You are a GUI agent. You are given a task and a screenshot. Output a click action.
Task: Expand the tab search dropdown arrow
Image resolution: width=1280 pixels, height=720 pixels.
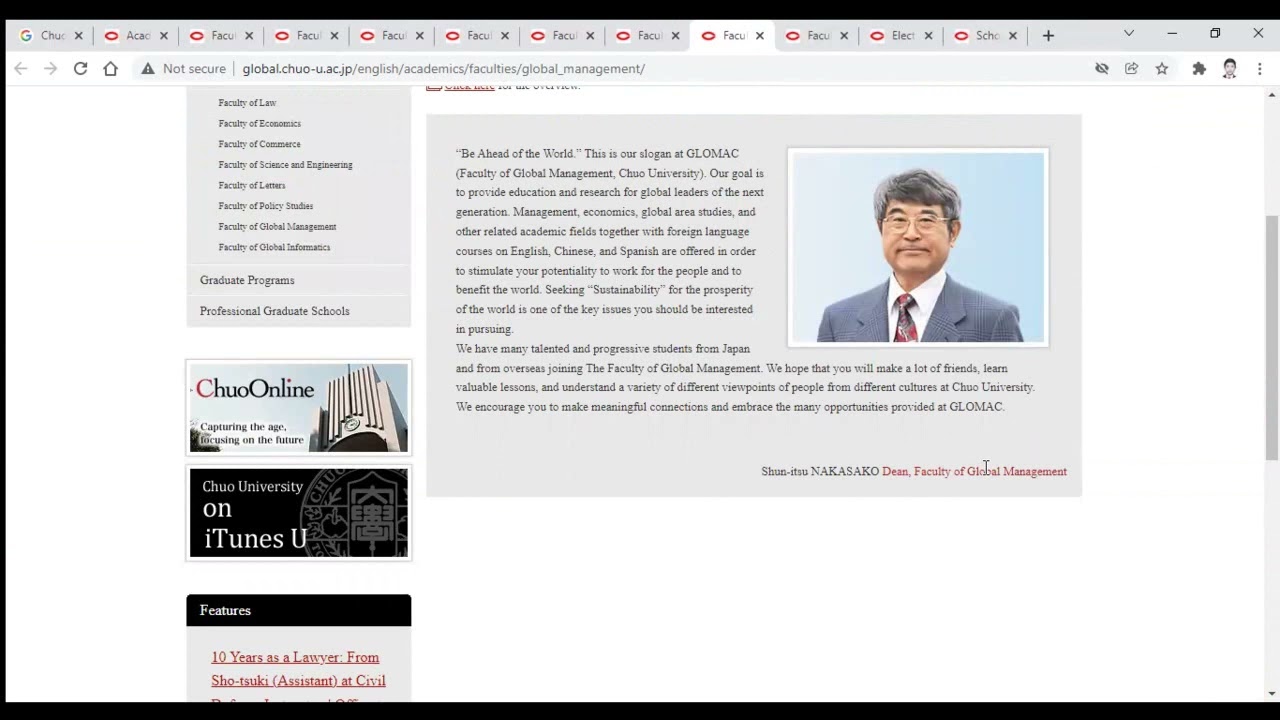1129,34
